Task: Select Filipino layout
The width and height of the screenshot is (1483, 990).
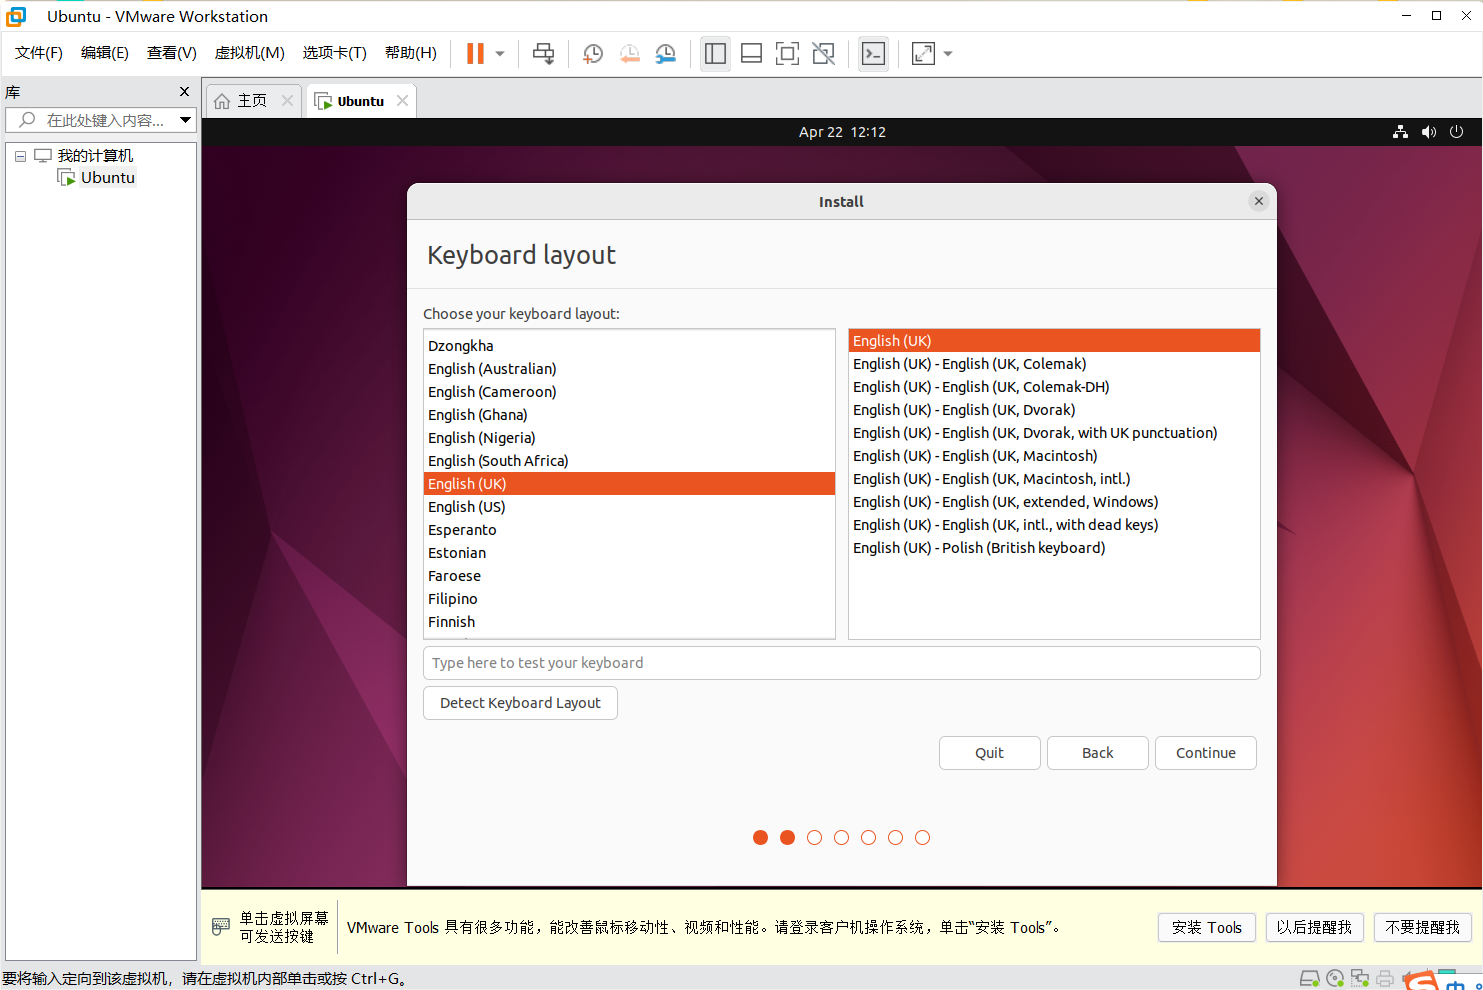Action: coord(629,599)
